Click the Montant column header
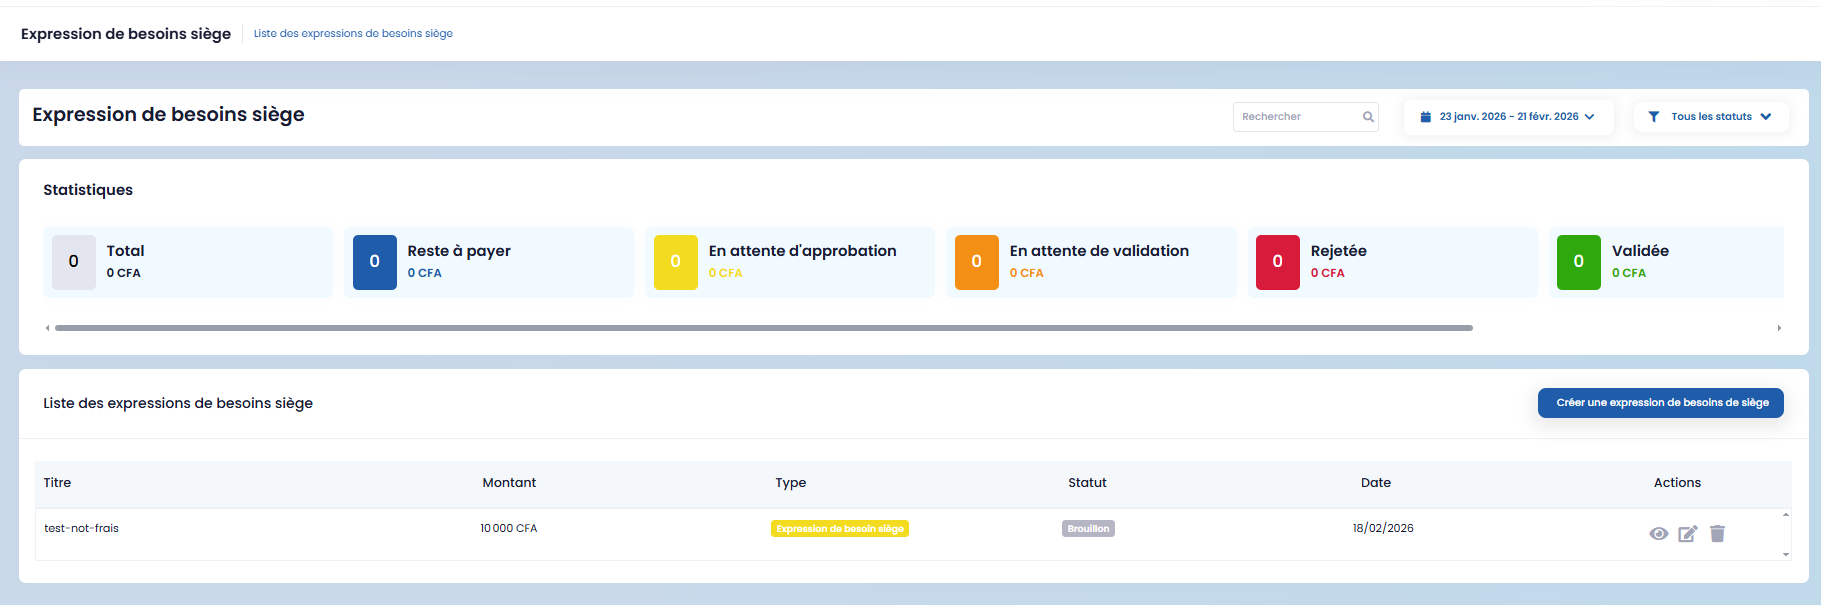The image size is (1821, 605). click(509, 483)
